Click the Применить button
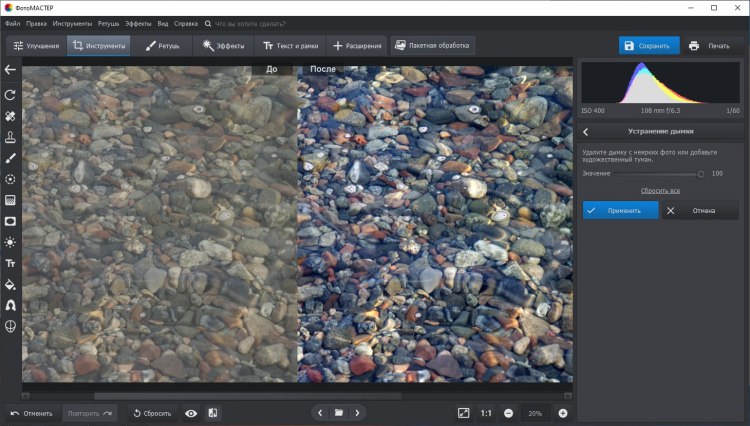 tap(621, 210)
